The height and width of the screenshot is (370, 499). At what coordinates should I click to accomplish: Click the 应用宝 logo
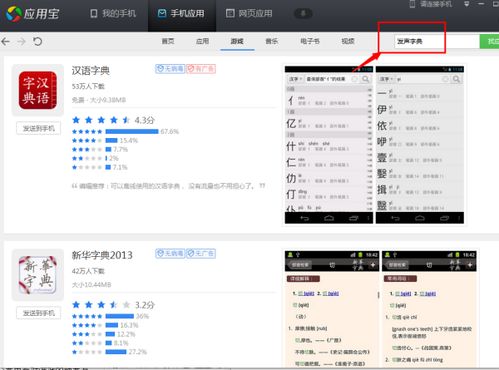[x=33, y=14]
